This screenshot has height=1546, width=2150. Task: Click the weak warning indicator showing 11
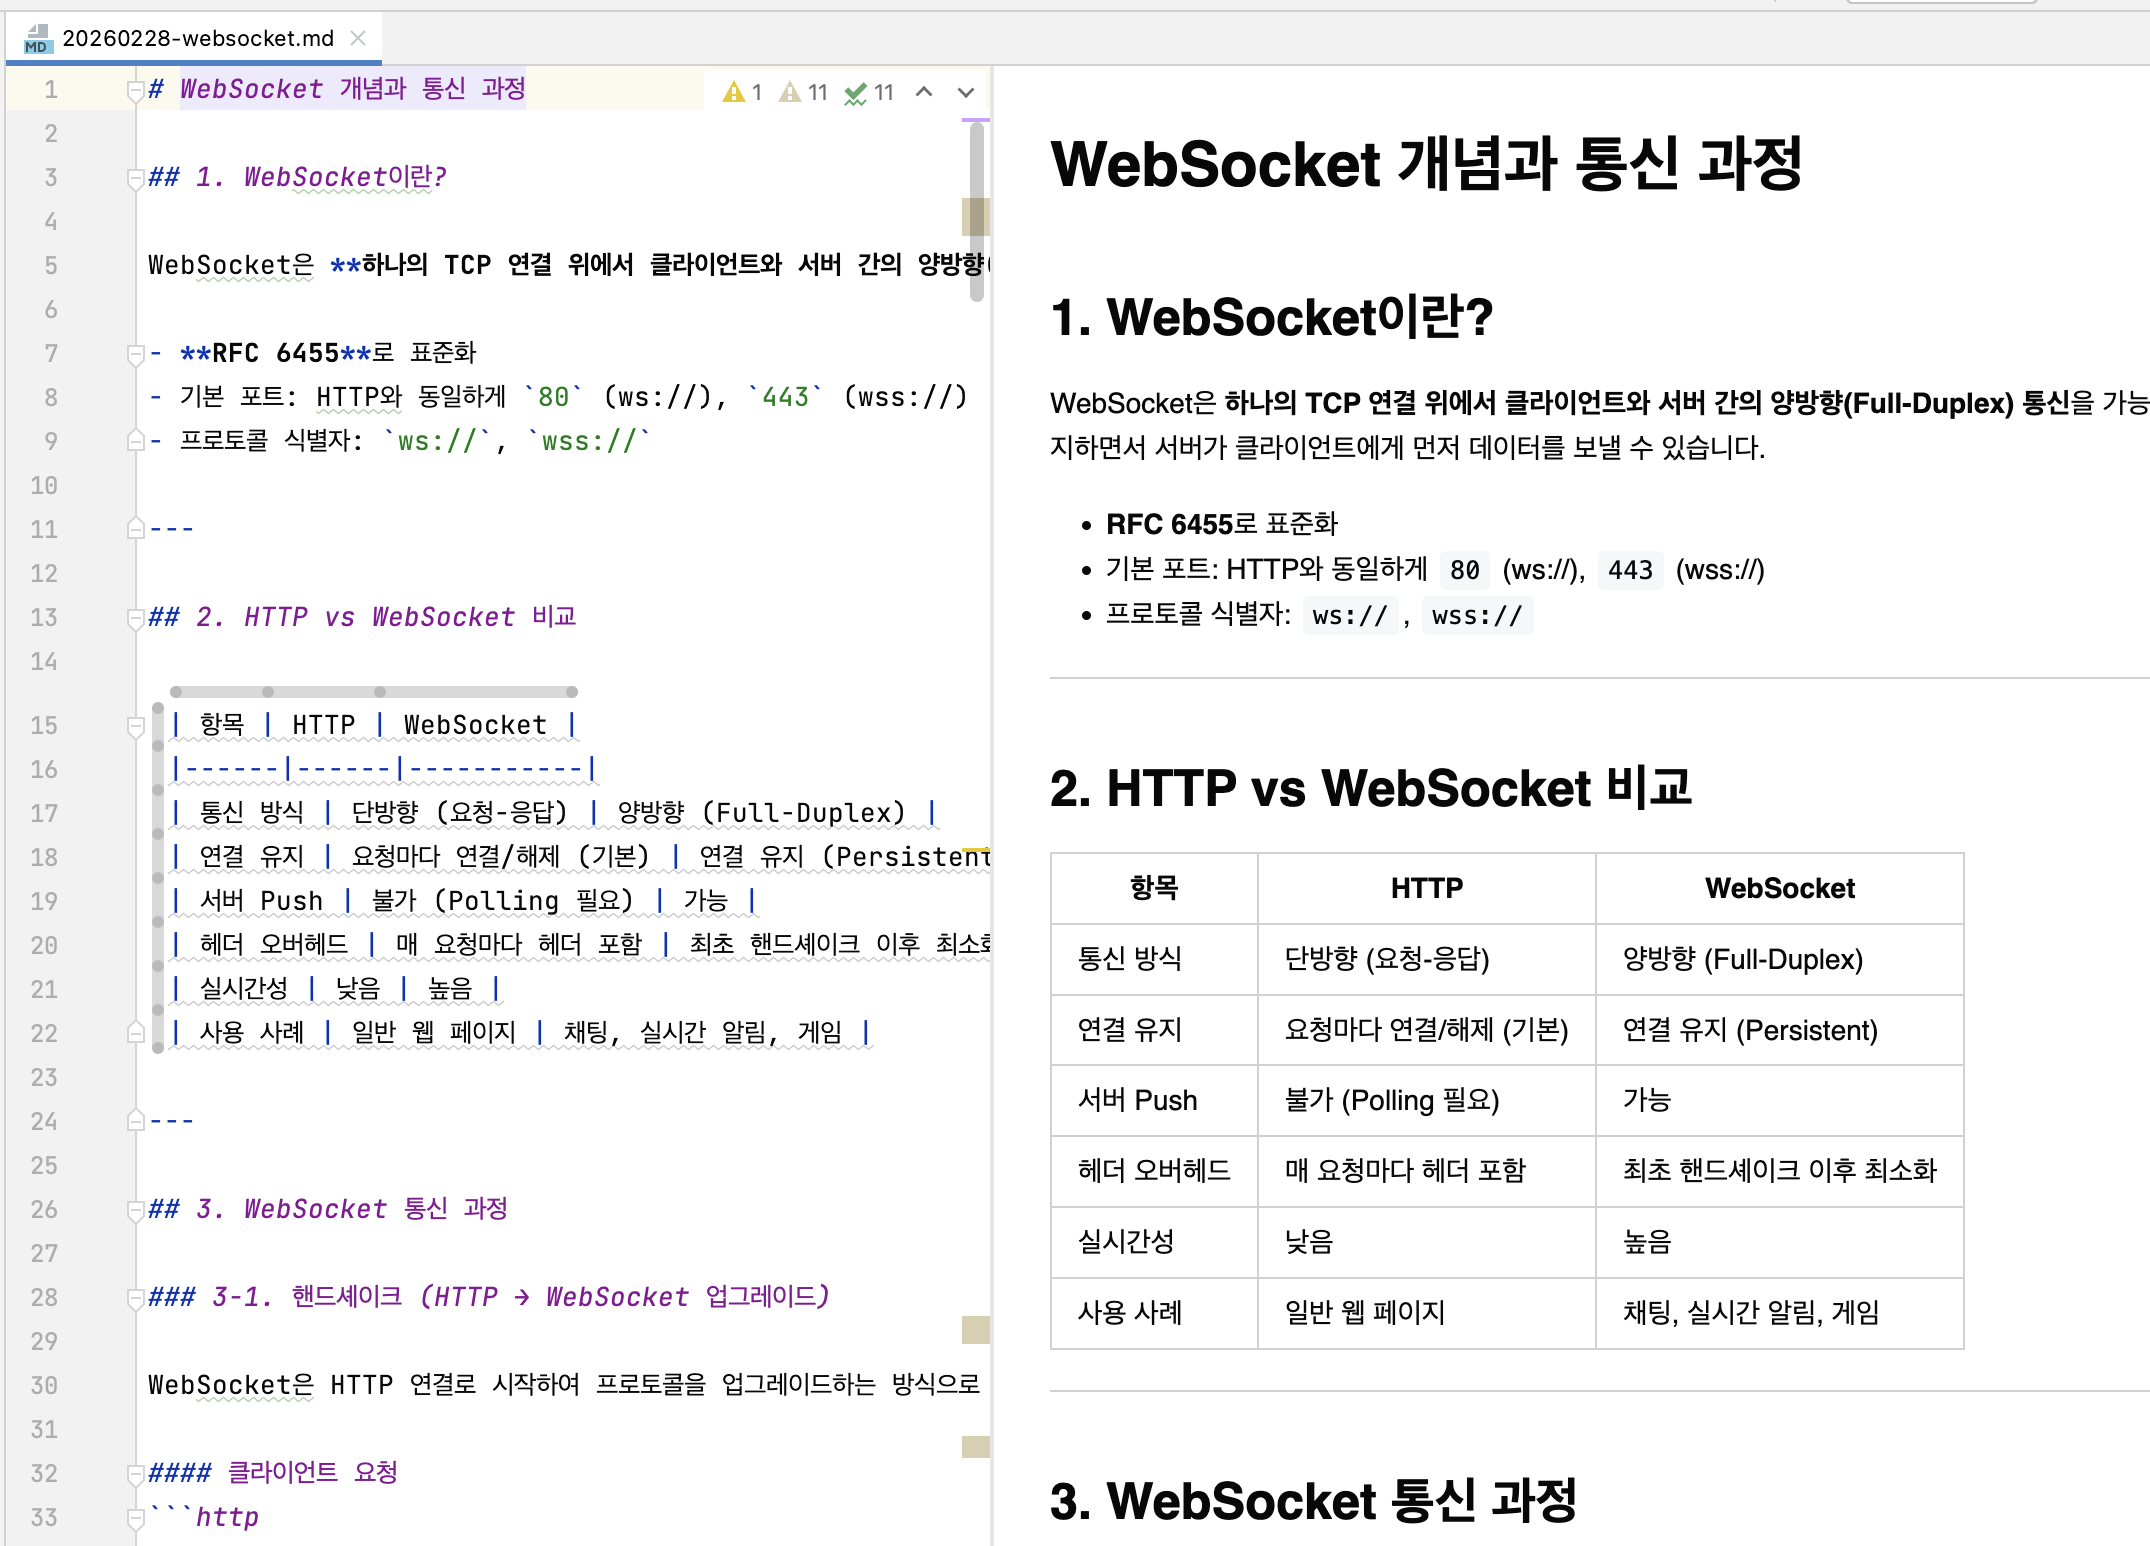(804, 93)
